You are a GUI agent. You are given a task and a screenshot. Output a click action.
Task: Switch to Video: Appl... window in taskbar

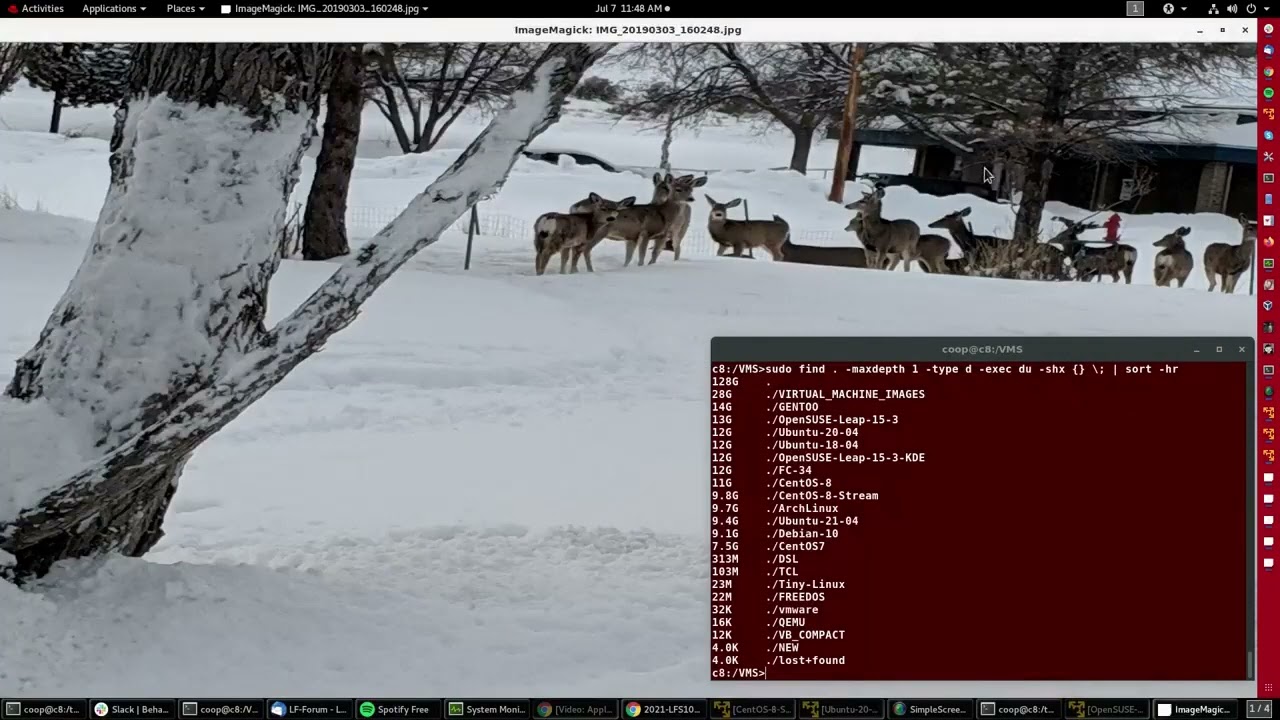click(x=574, y=709)
